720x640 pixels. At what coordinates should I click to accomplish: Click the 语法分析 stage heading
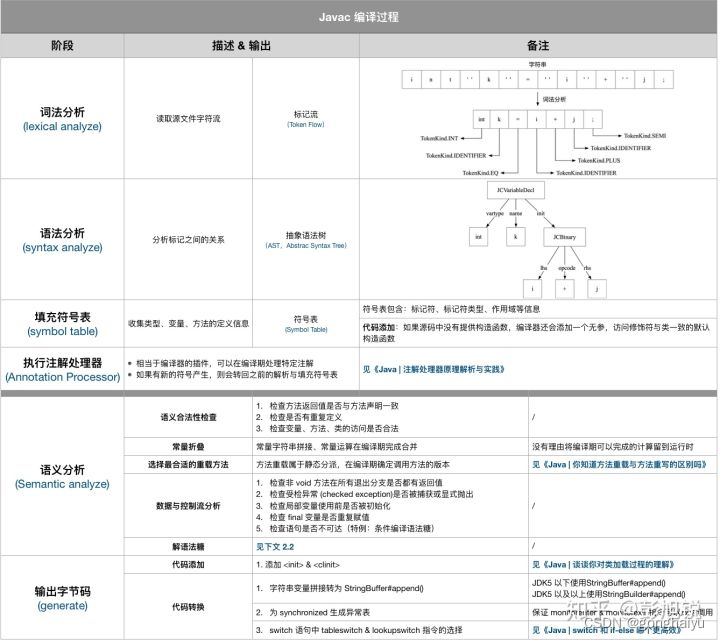[x=62, y=233]
